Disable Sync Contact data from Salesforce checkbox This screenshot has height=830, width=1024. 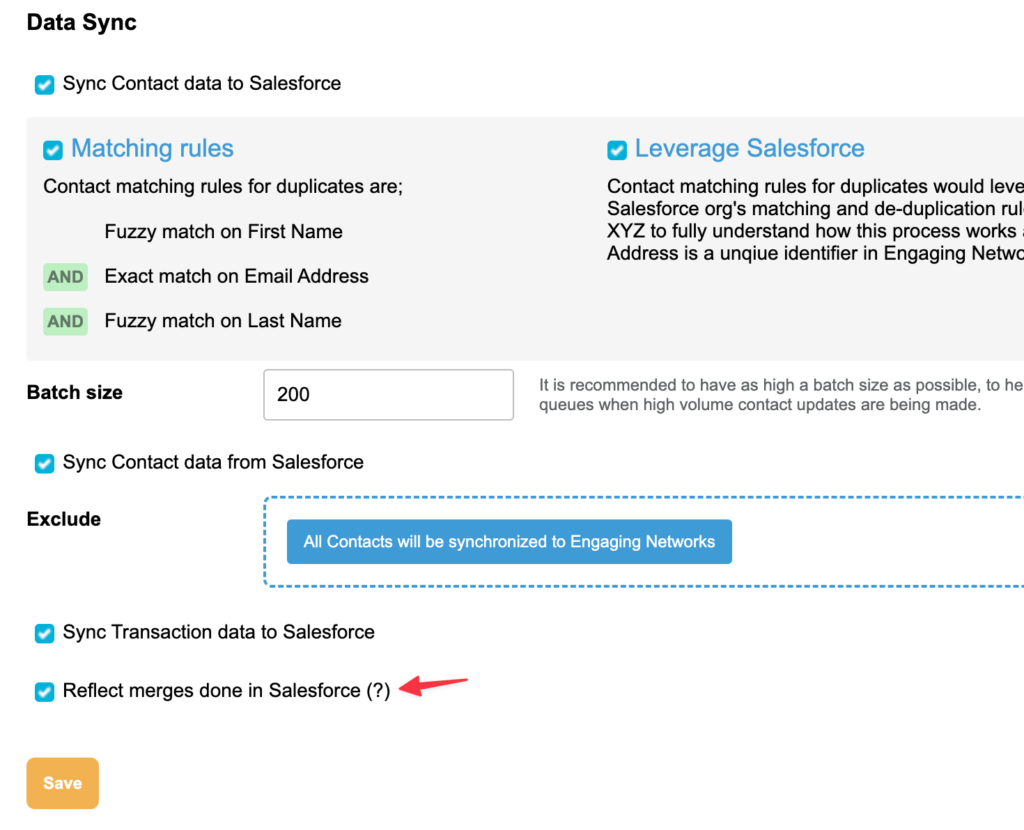[x=45, y=464]
